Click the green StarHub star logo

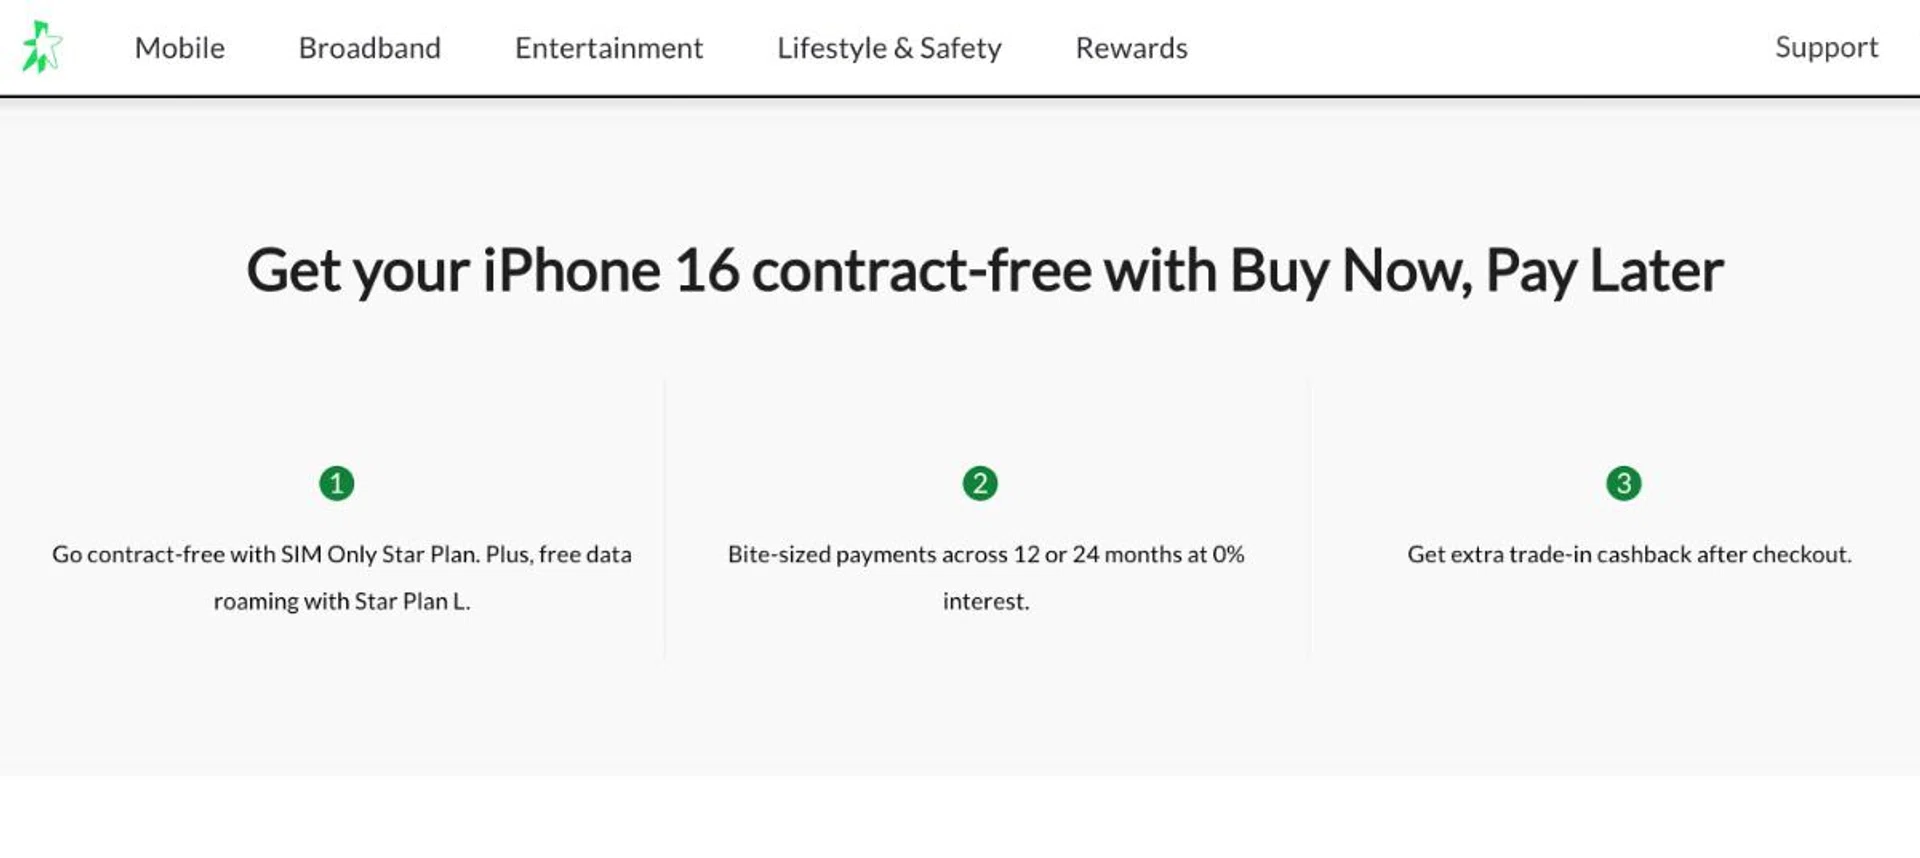(42, 47)
